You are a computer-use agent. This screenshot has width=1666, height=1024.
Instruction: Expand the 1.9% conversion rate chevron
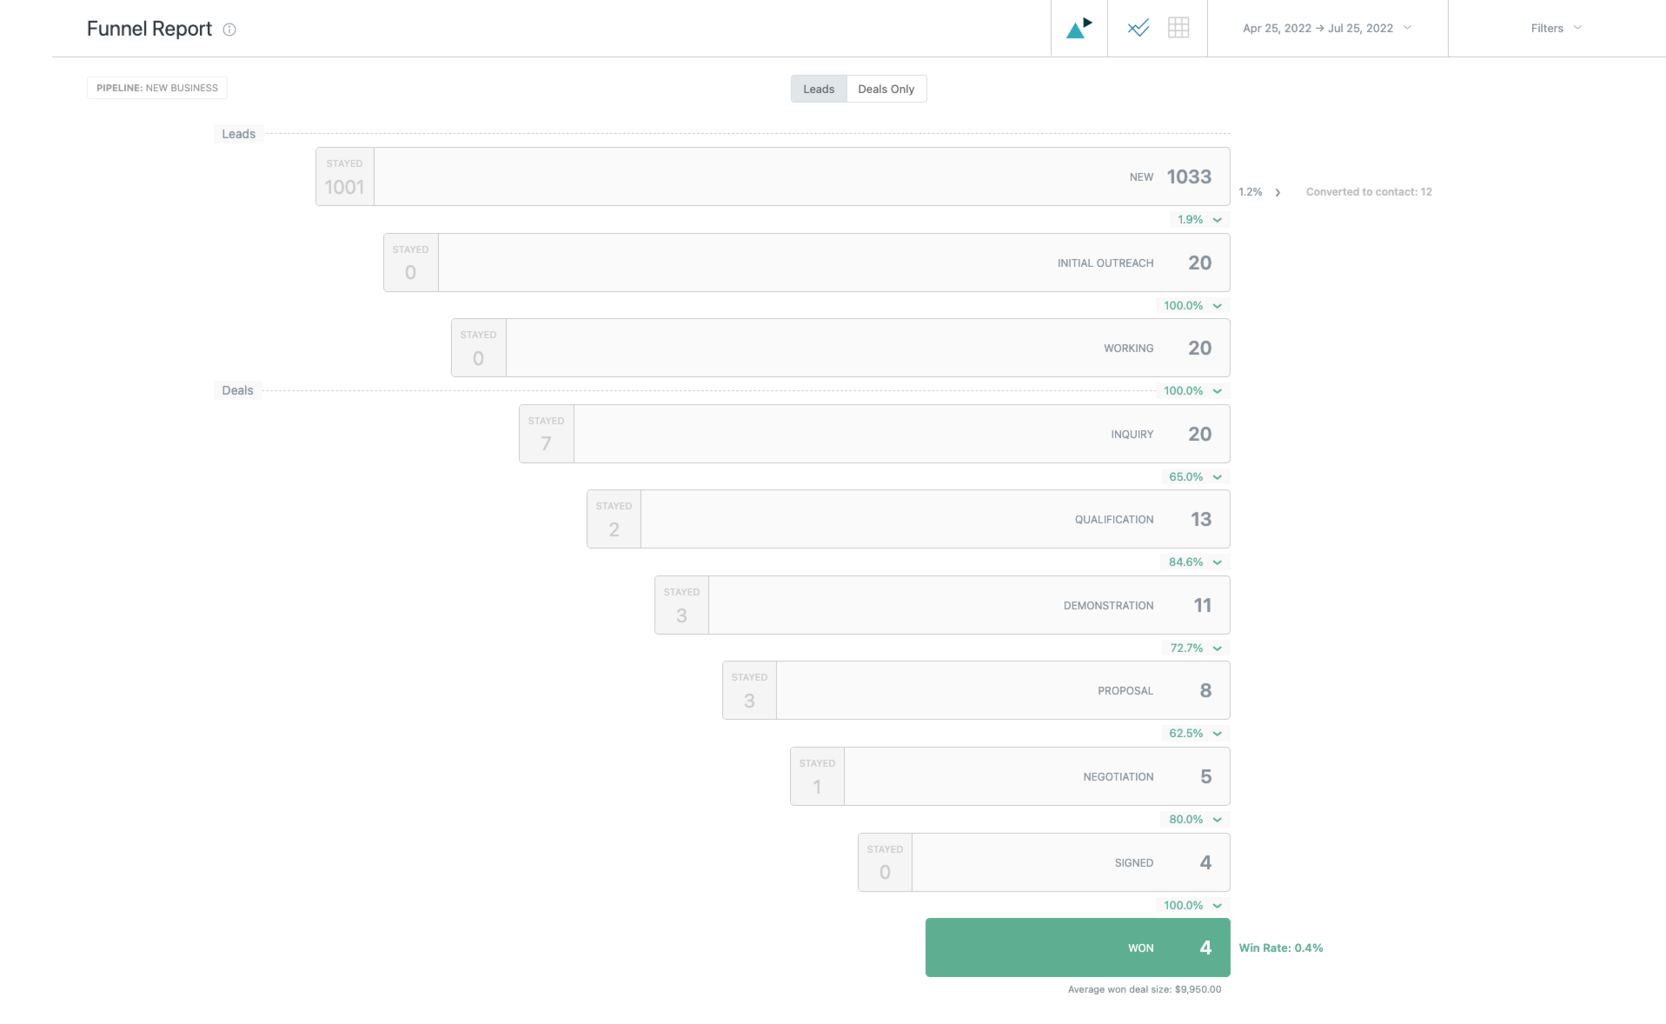1217,220
